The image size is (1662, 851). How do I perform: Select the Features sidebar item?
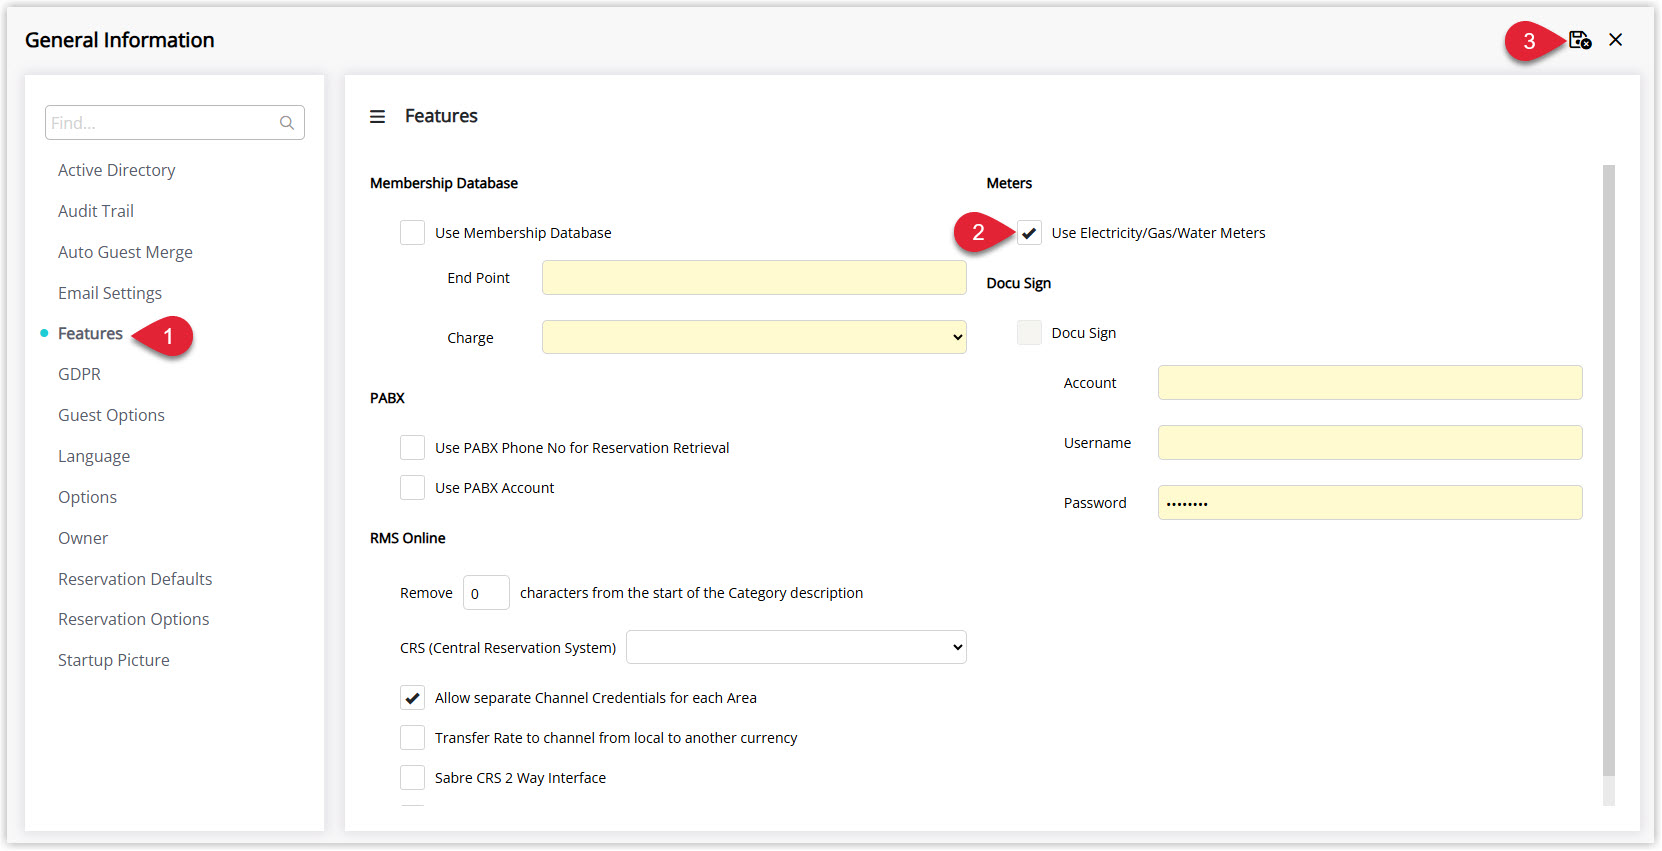click(90, 334)
